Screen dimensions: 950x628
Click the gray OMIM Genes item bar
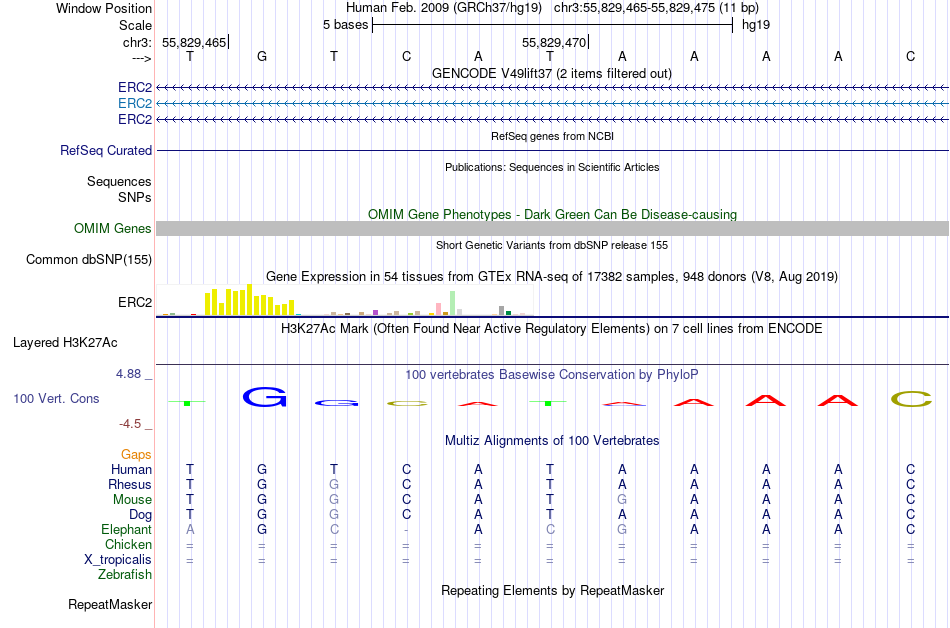(552, 228)
